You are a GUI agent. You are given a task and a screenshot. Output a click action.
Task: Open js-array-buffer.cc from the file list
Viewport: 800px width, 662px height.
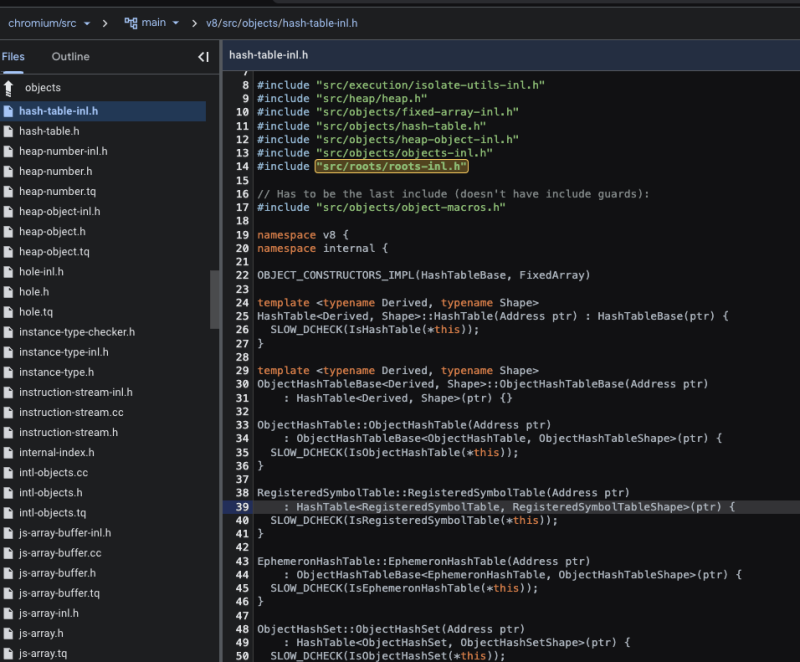coord(60,553)
